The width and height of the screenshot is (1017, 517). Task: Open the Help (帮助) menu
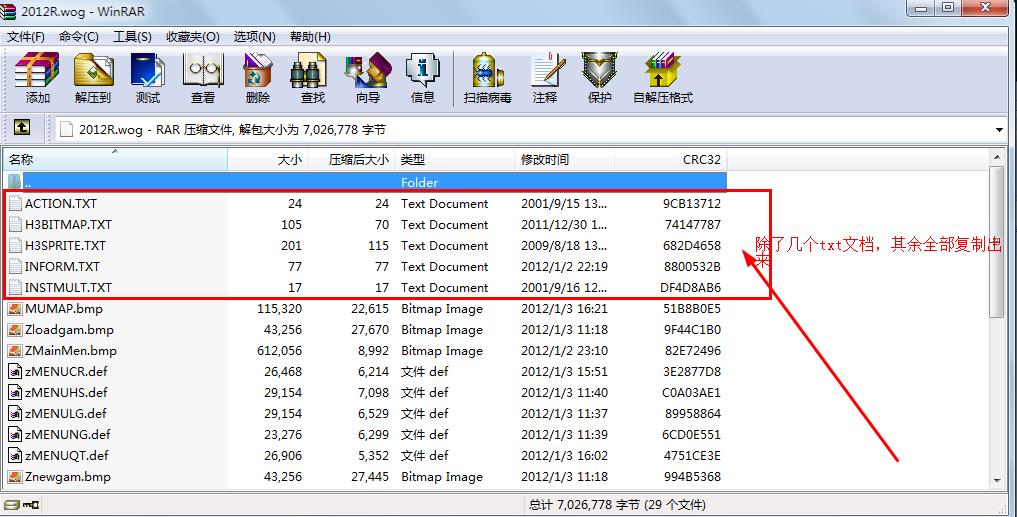pyautogui.click(x=310, y=37)
